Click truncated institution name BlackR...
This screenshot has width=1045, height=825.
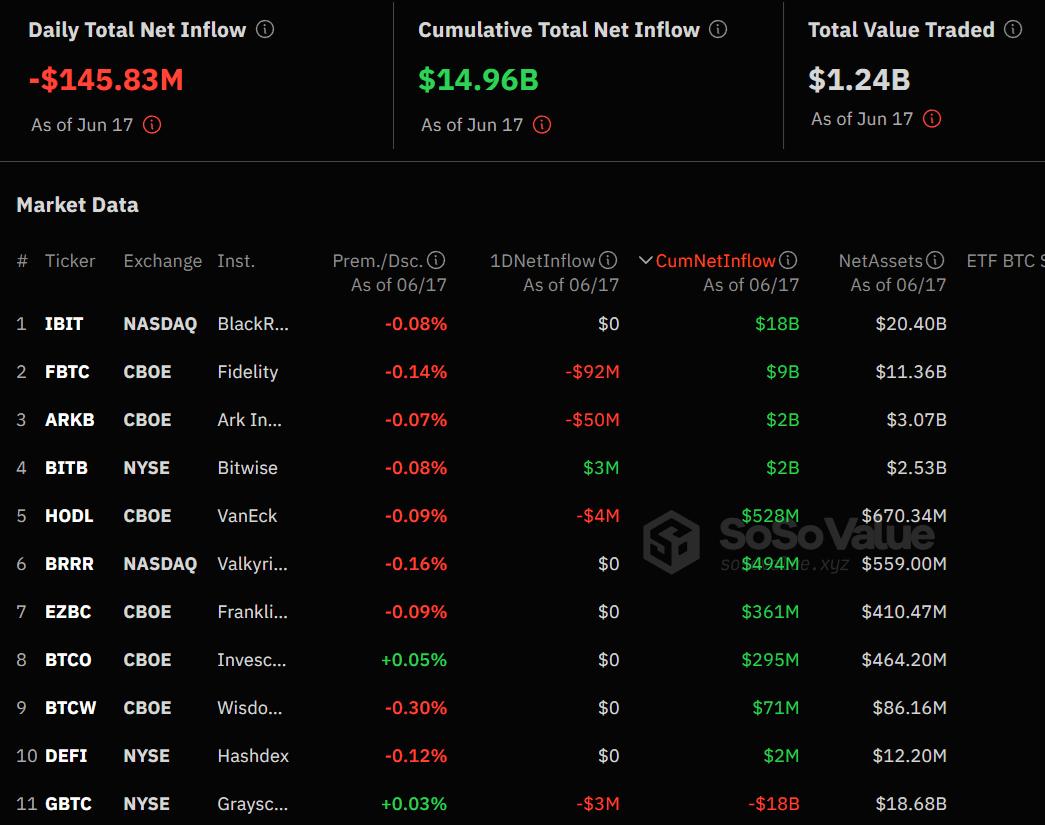point(253,324)
